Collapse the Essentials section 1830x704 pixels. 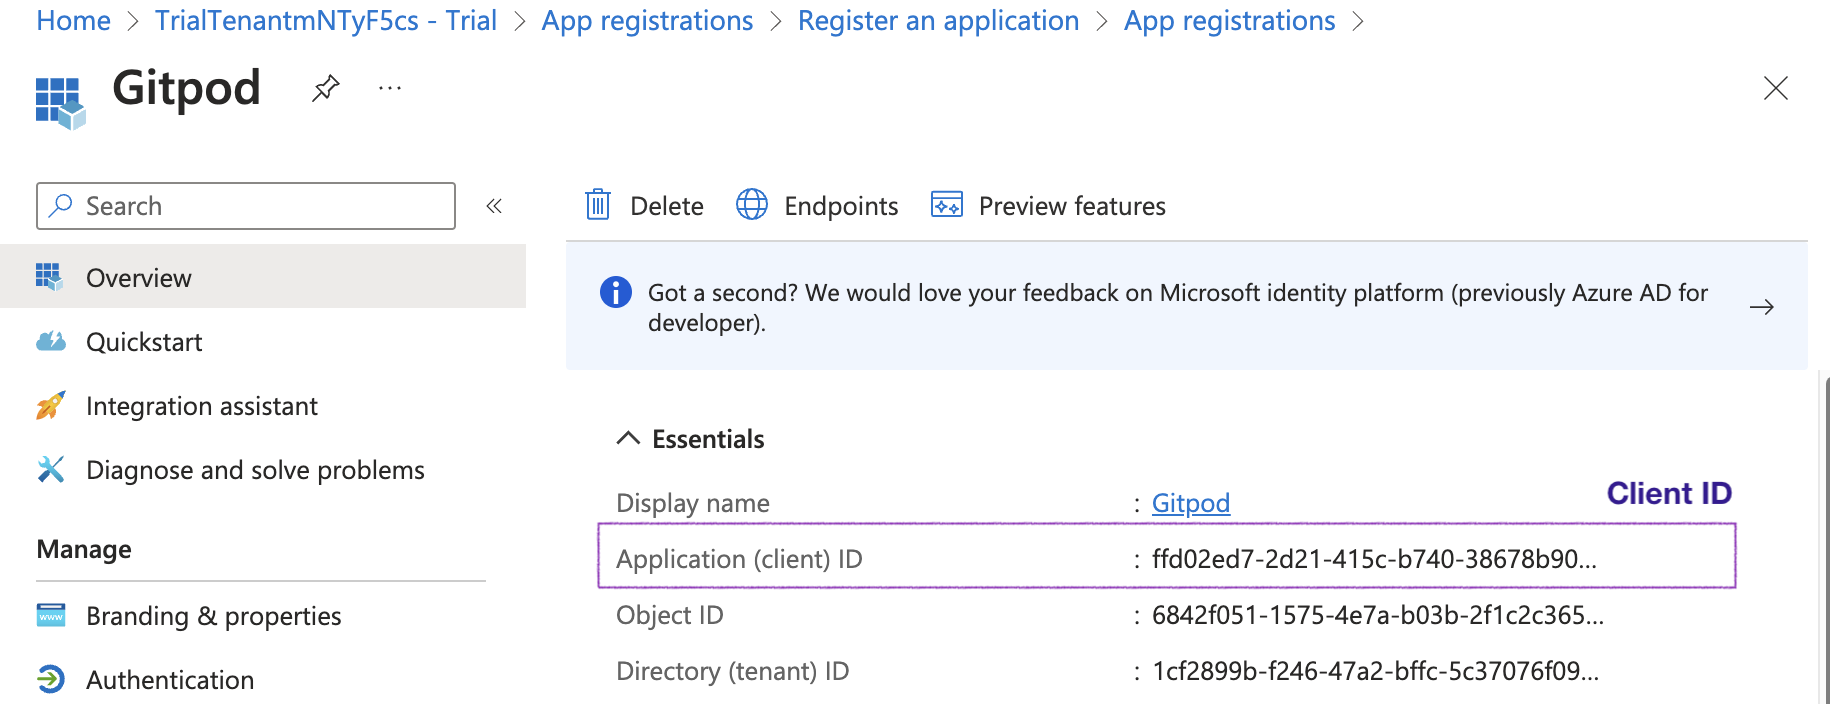[628, 439]
